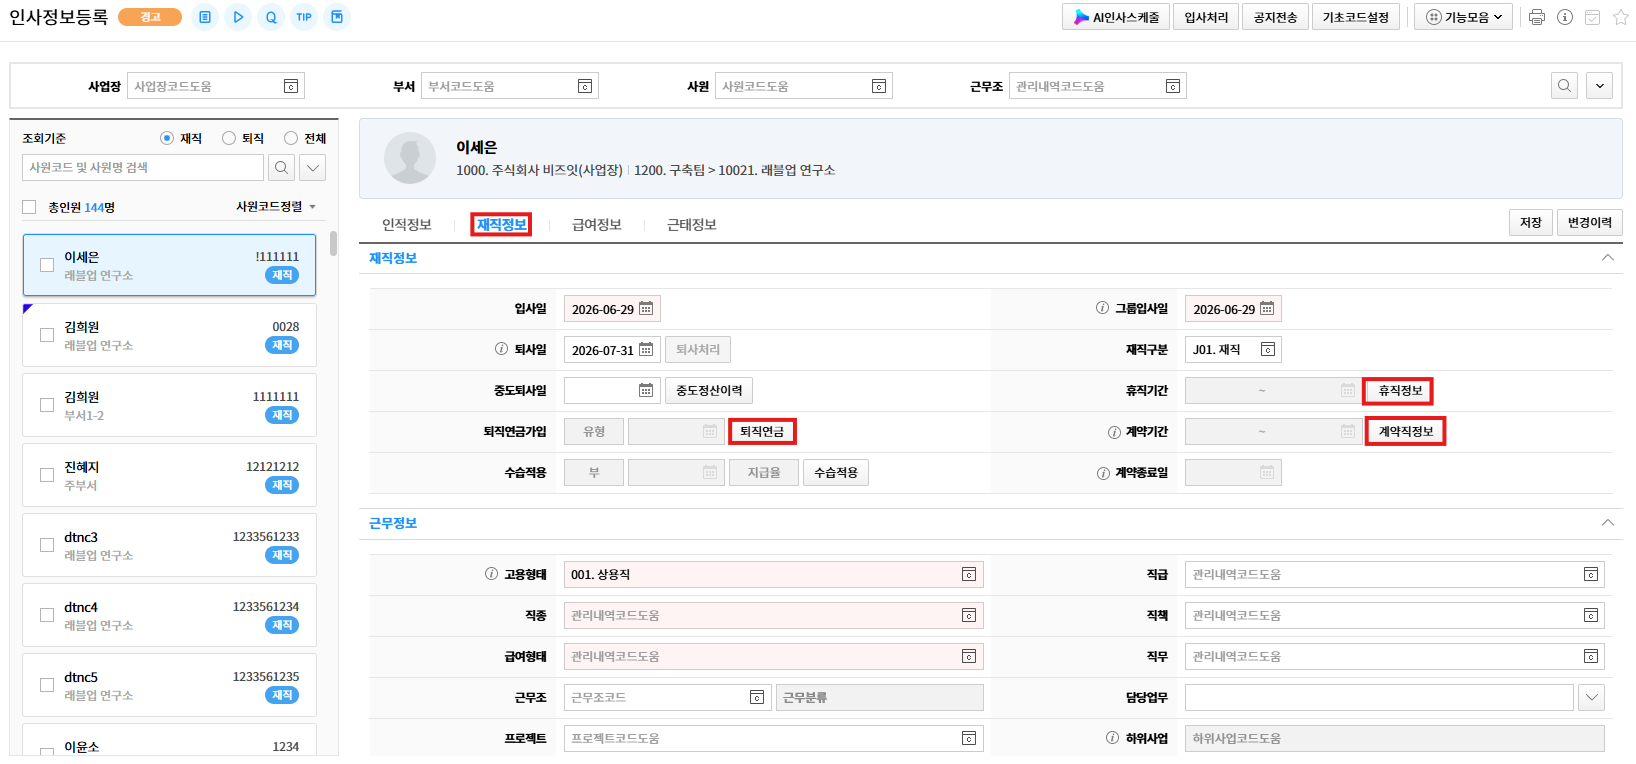Open 부서 code helper icon
Viewport: 1636px width, 764px height.
(x=585, y=87)
